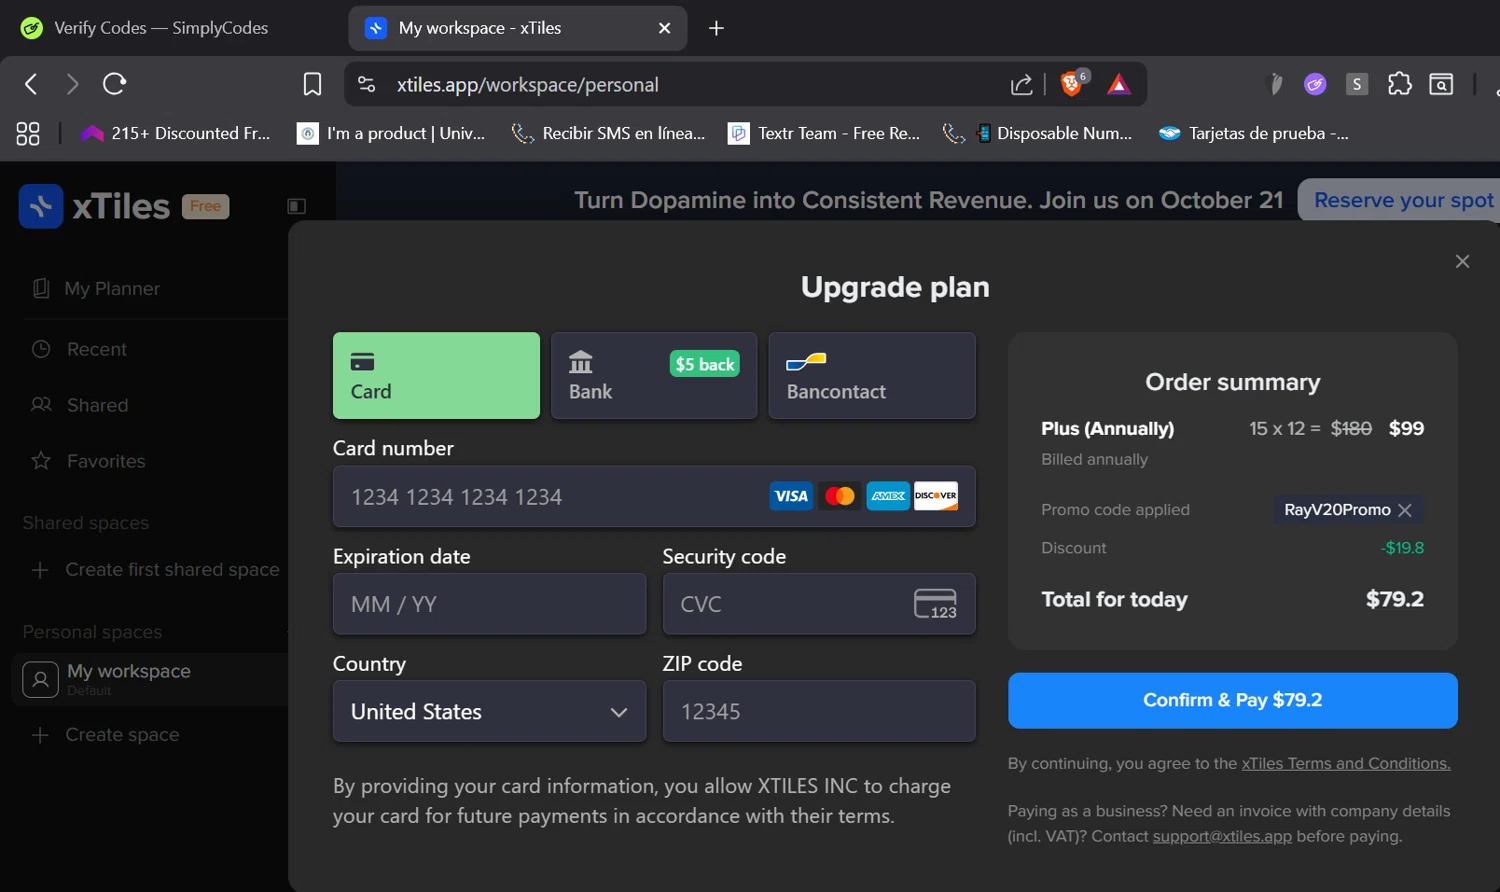The width and height of the screenshot is (1500, 892).
Task: Open the extensions puzzle icon
Action: click(1400, 84)
